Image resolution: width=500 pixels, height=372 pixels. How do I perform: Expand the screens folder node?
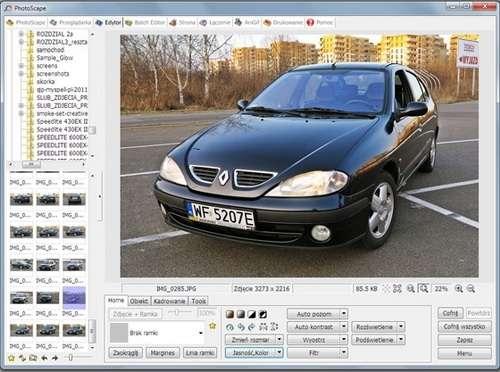pos(21,66)
